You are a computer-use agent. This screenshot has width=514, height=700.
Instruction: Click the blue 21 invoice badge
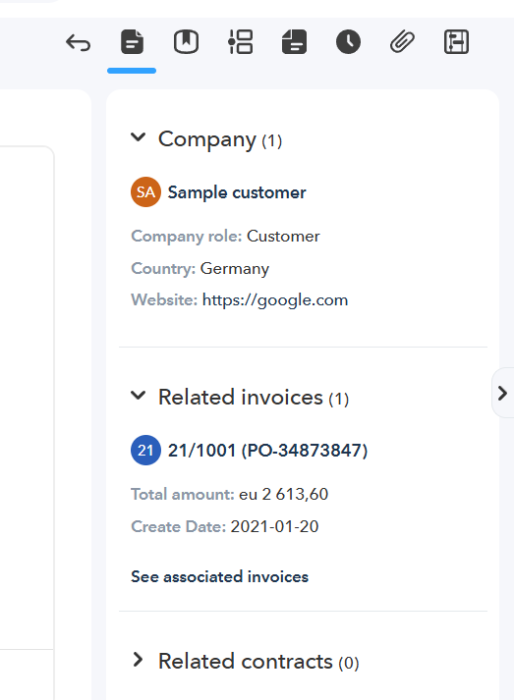[146, 450]
